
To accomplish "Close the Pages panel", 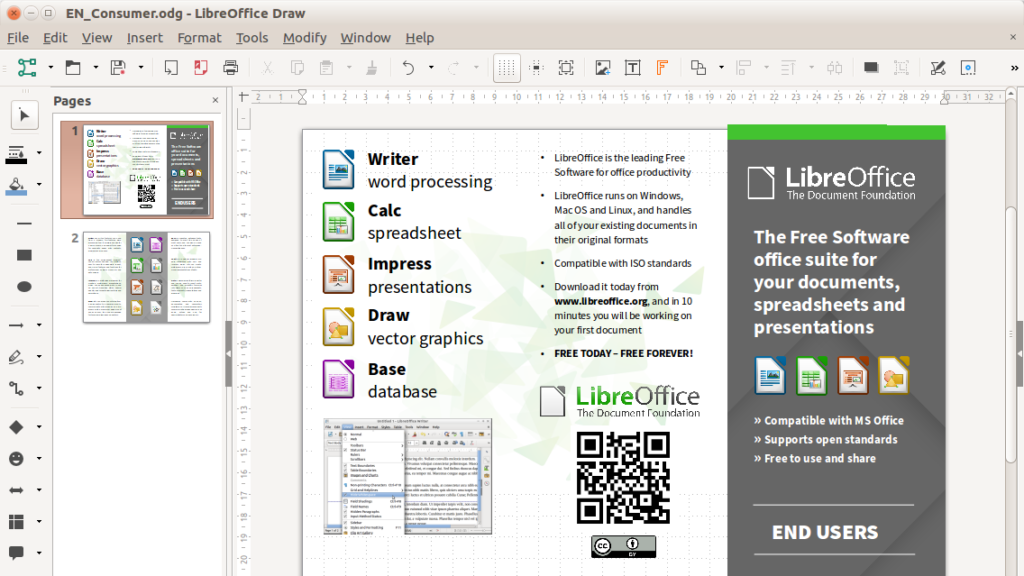I will click(216, 101).
